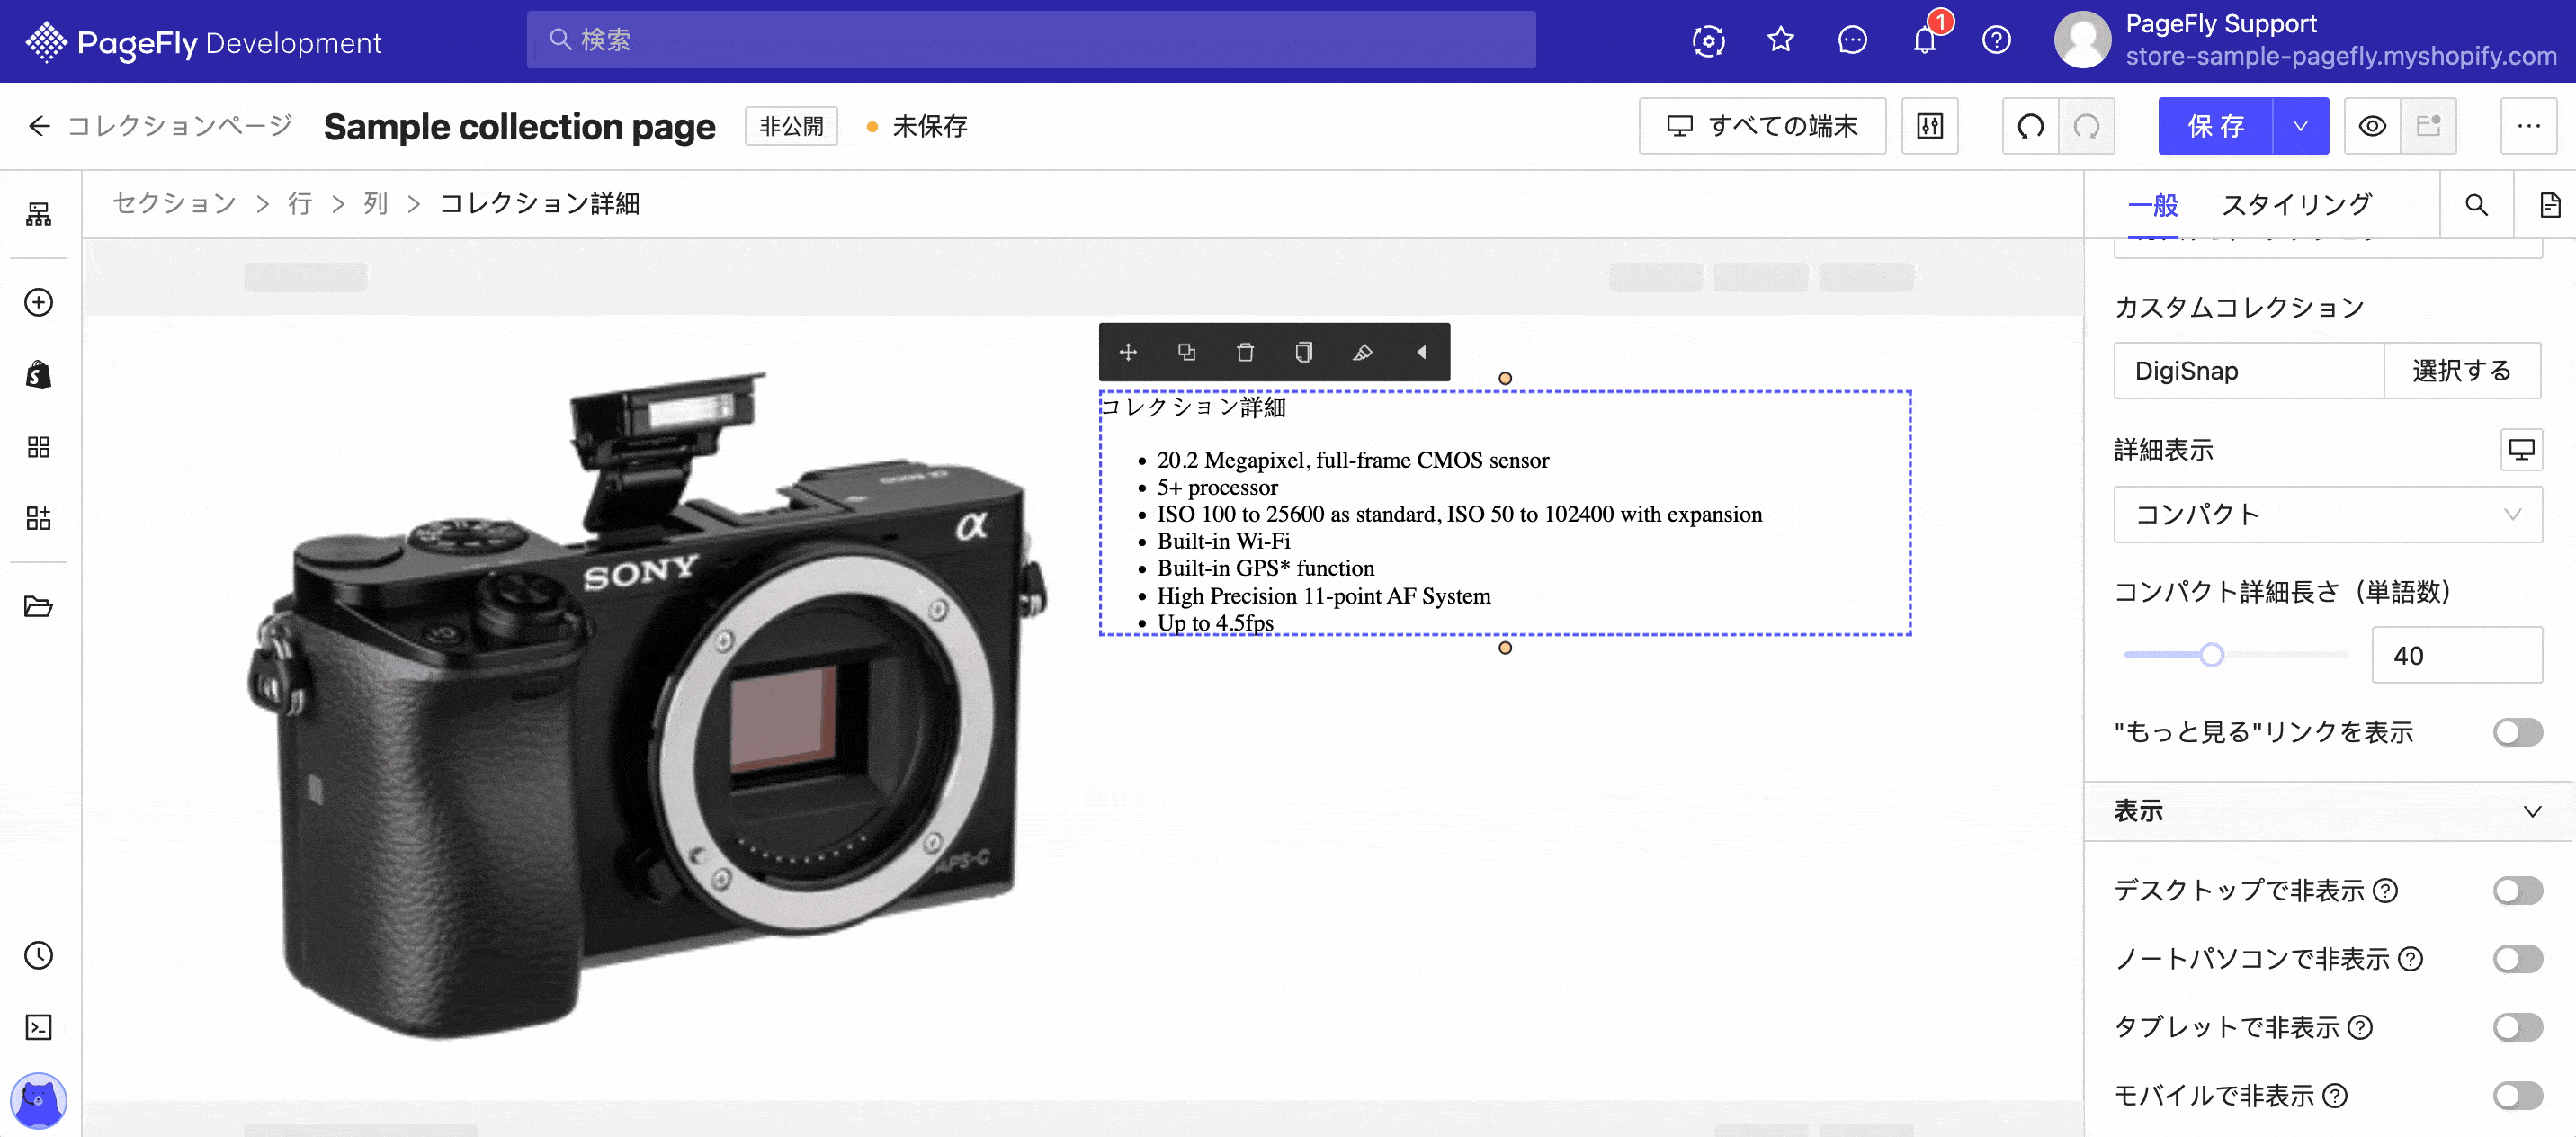Copy the element via the clipboard icon

(1304, 352)
